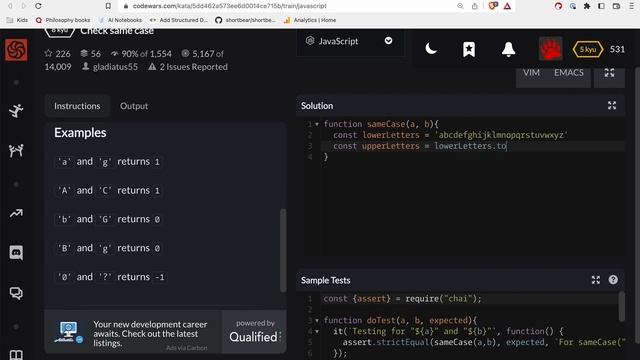Click the browser reload button
Viewport: 640px width, 360px height.
click(x=38, y=6)
